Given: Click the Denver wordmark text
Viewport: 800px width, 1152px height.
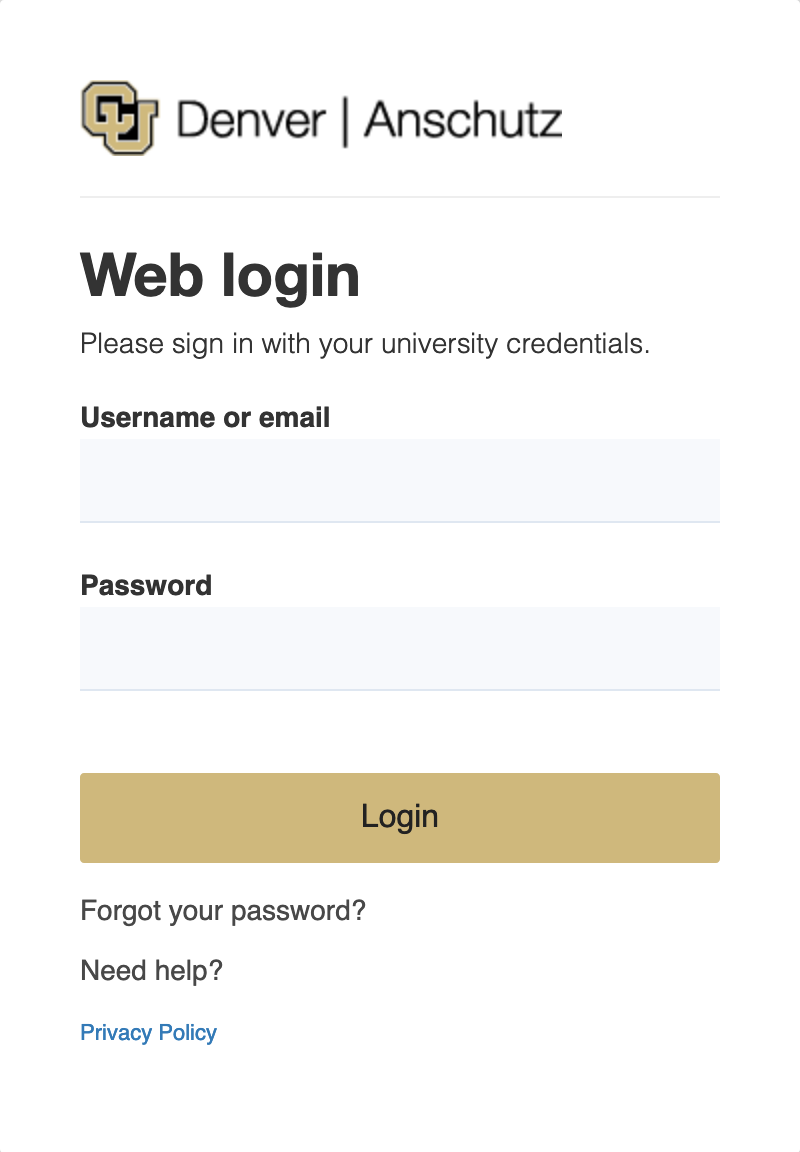Looking at the screenshot, I should coord(251,120).
